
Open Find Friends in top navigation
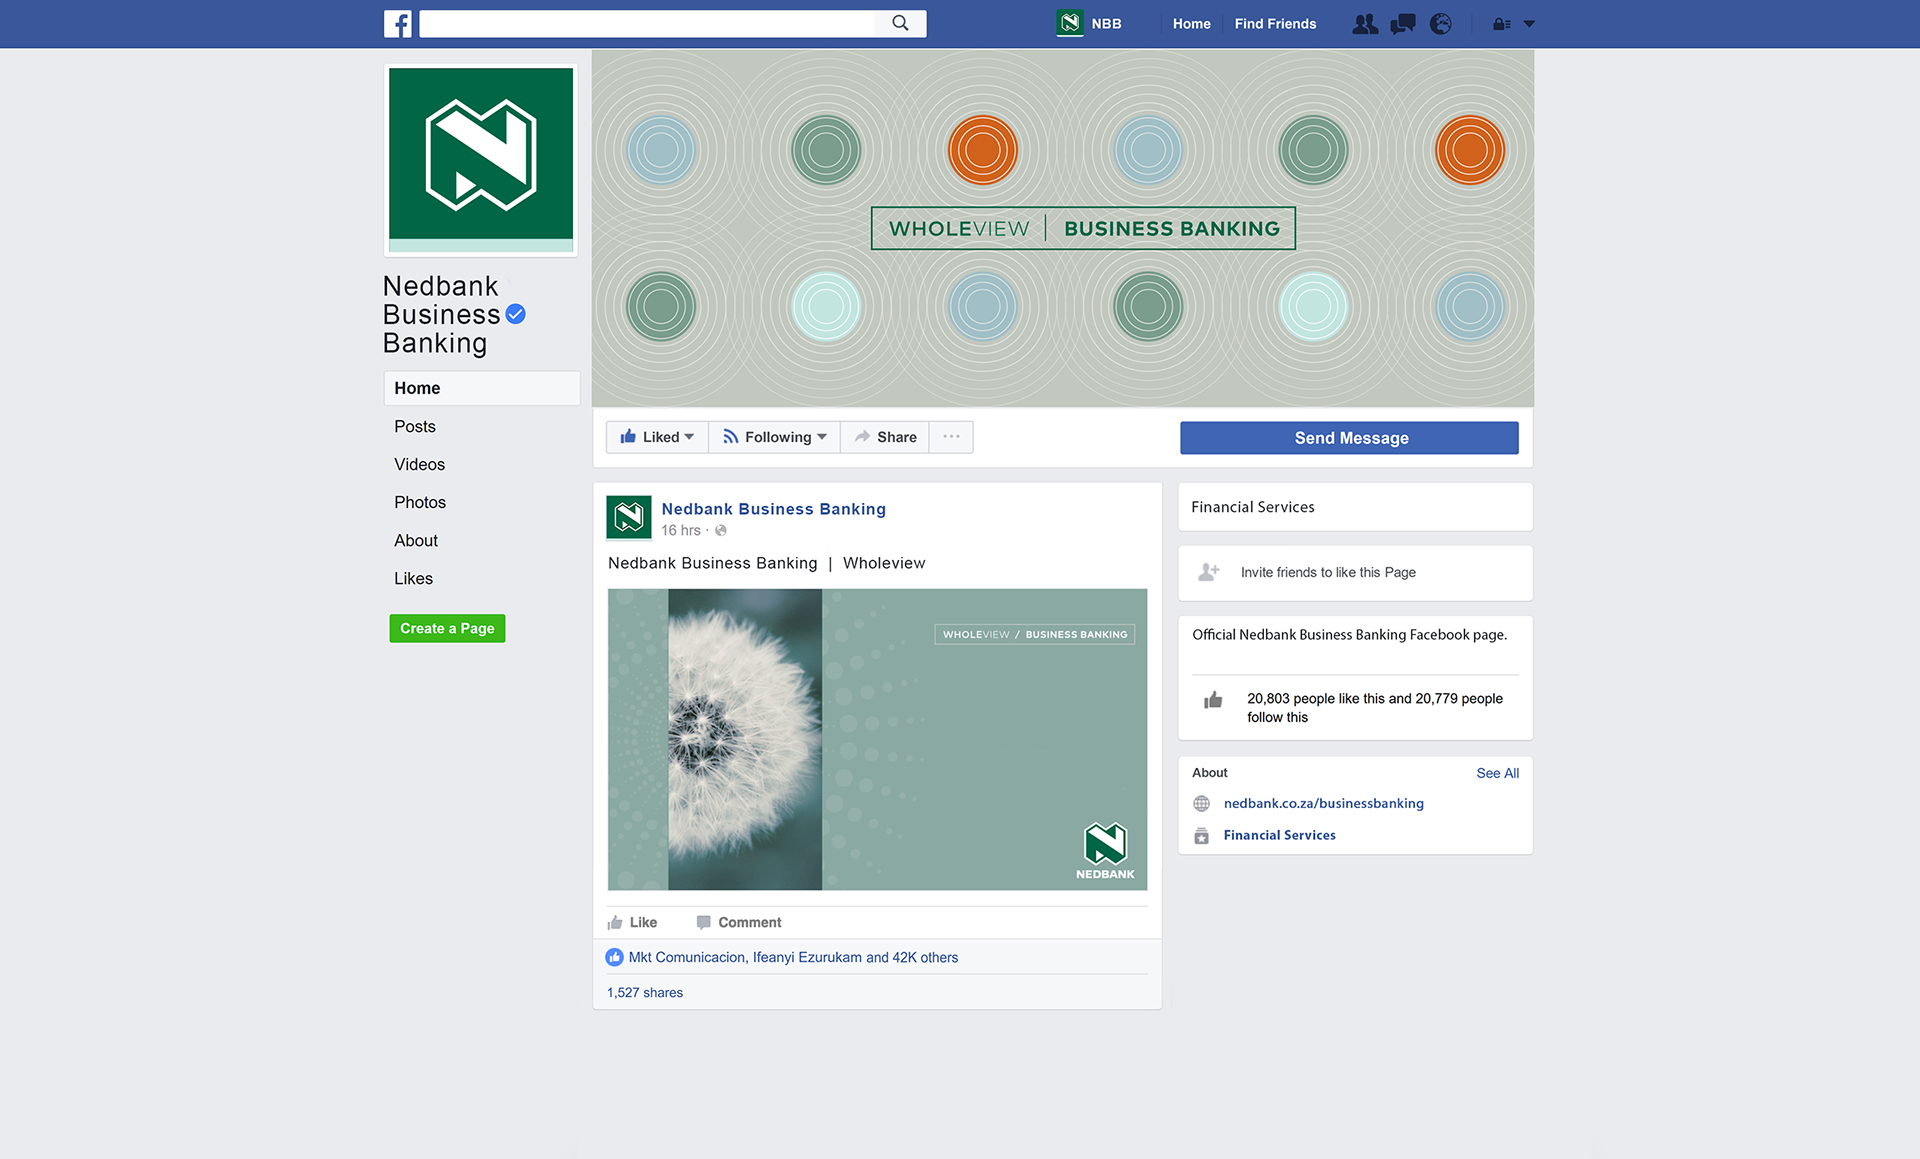(x=1275, y=24)
